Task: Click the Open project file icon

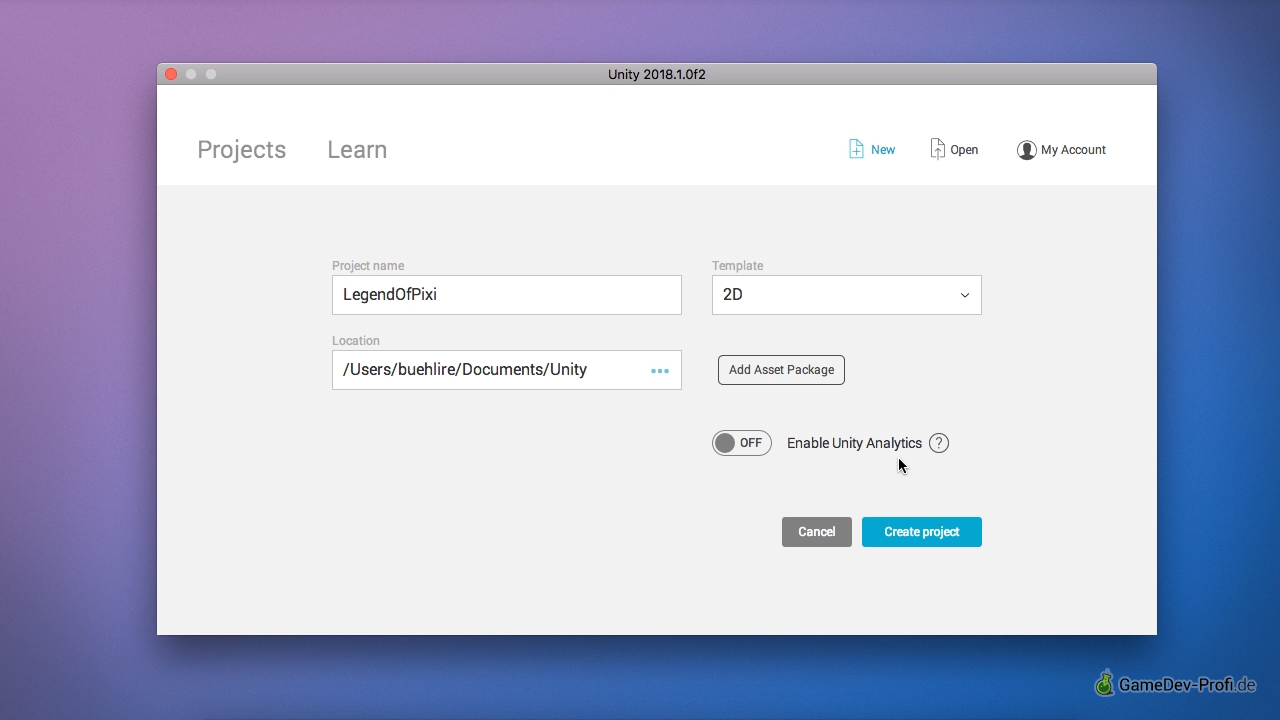Action: [937, 149]
